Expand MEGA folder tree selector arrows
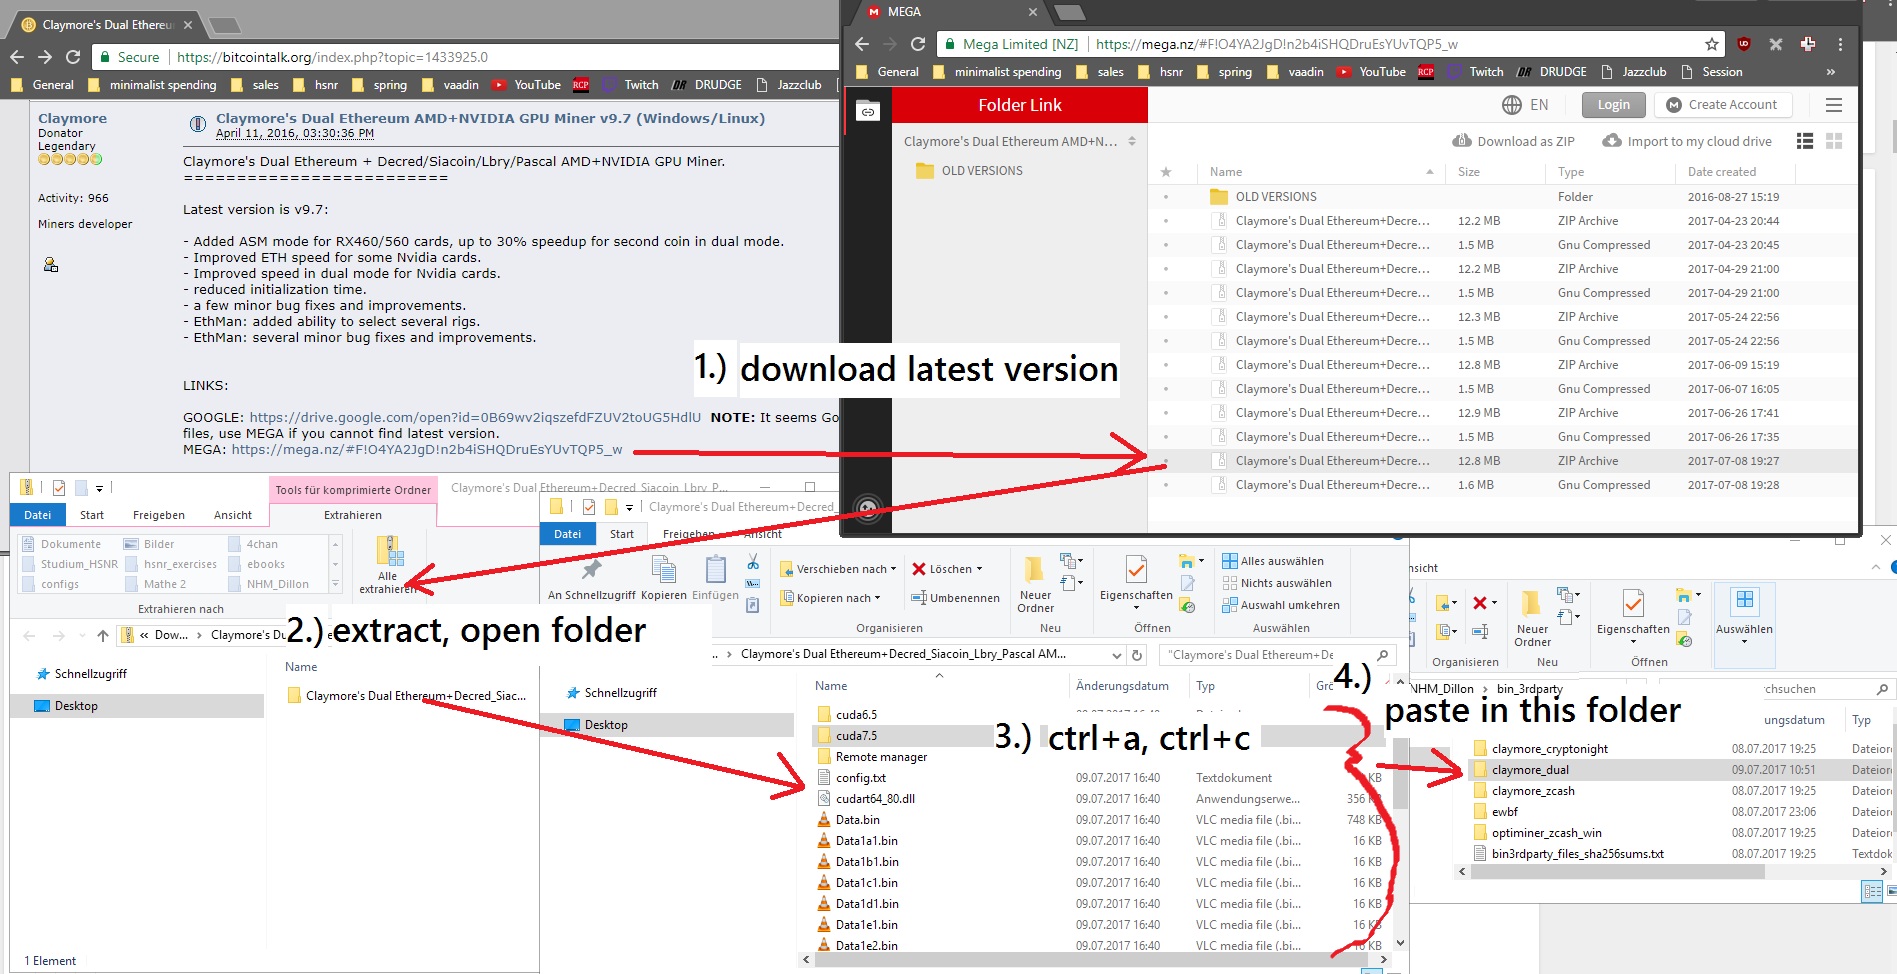This screenshot has height=974, width=1897. point(1132,141)
